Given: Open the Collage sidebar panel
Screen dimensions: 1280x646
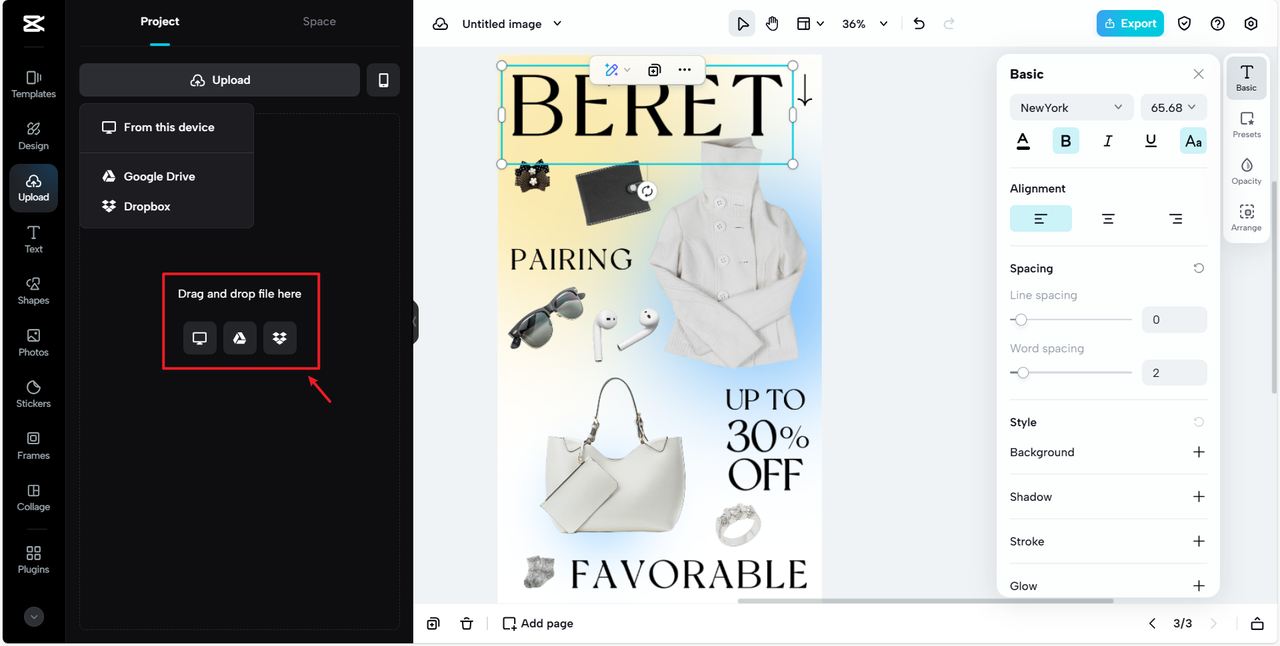Looking at the screenshot, I should [33, 497].
